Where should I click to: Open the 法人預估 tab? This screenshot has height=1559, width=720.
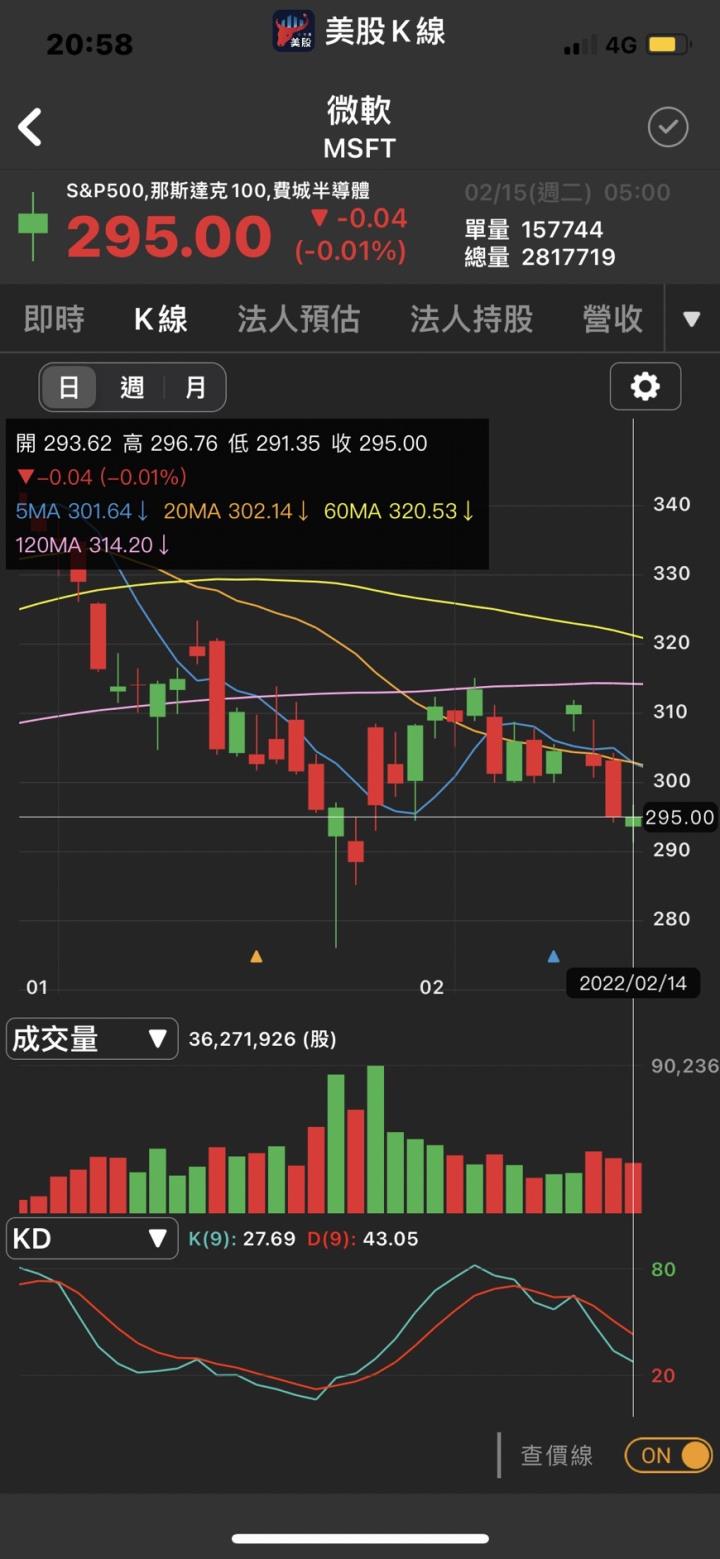pyautogui.click(x=298, y=319)
